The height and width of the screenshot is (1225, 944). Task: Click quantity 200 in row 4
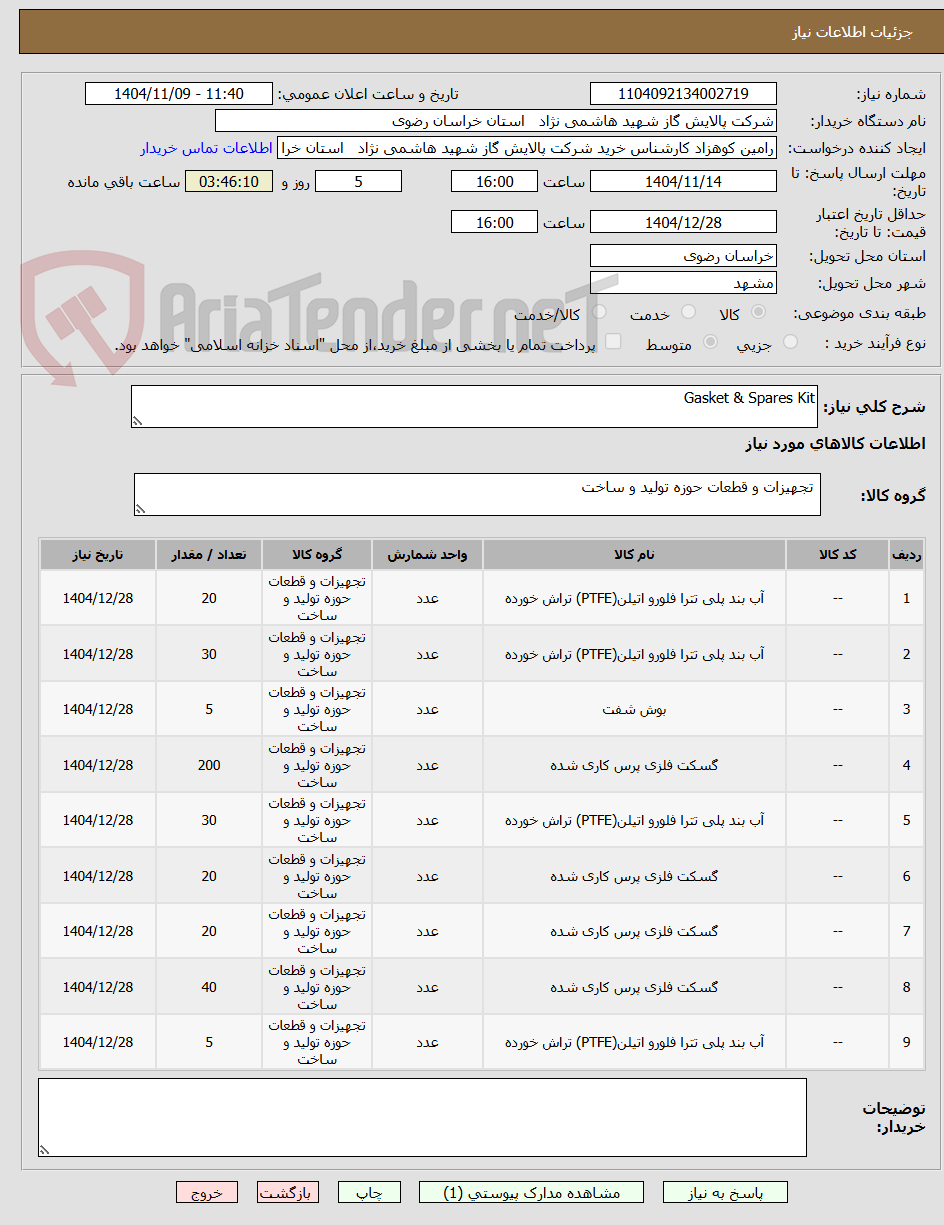[x=209, y=765]
